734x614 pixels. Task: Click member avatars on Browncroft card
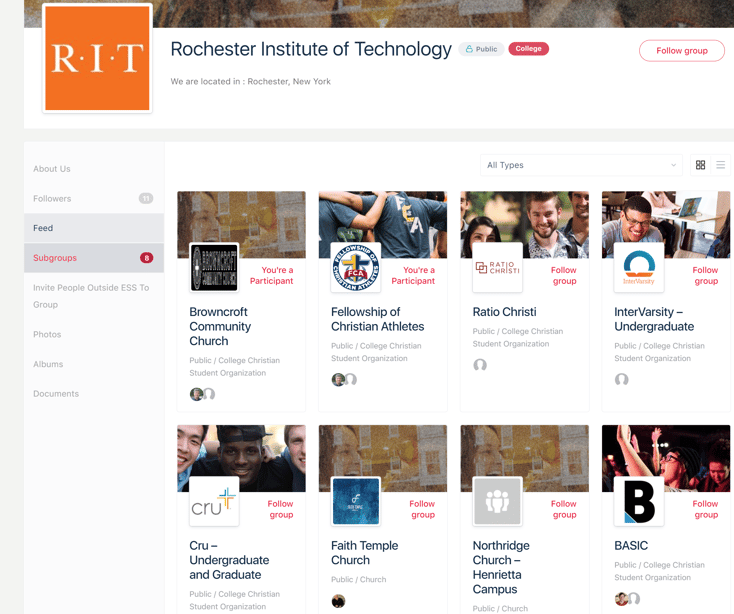coord(202,394)
